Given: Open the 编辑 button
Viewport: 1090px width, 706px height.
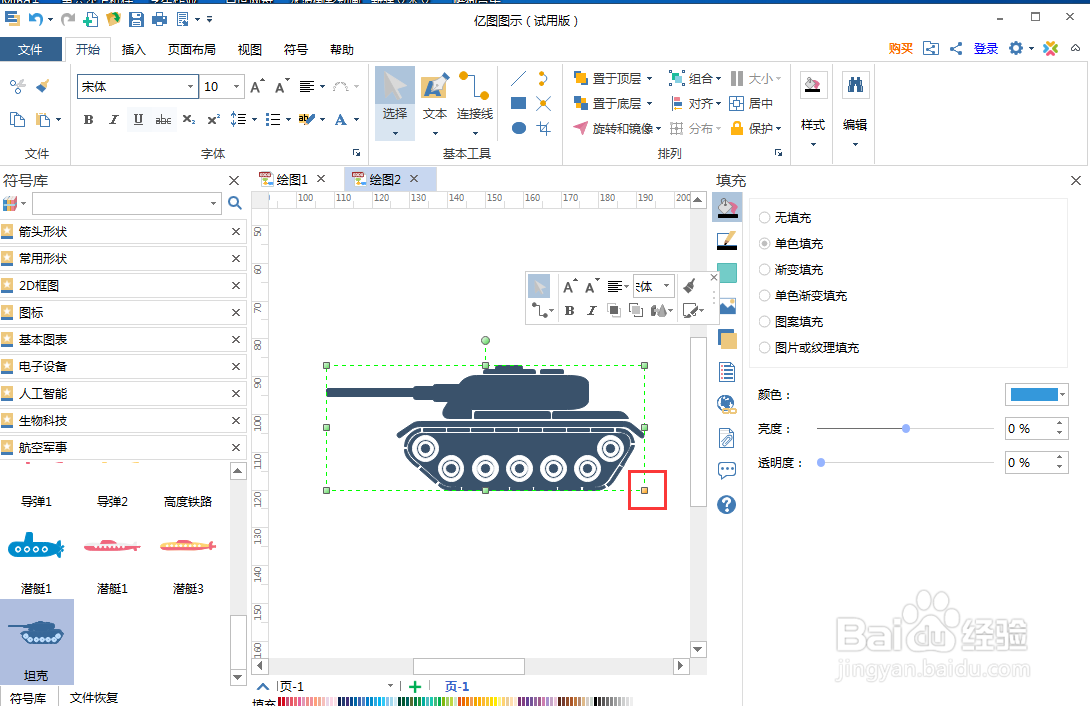Looking at the screenshot, I should click(x=855, y=108).
